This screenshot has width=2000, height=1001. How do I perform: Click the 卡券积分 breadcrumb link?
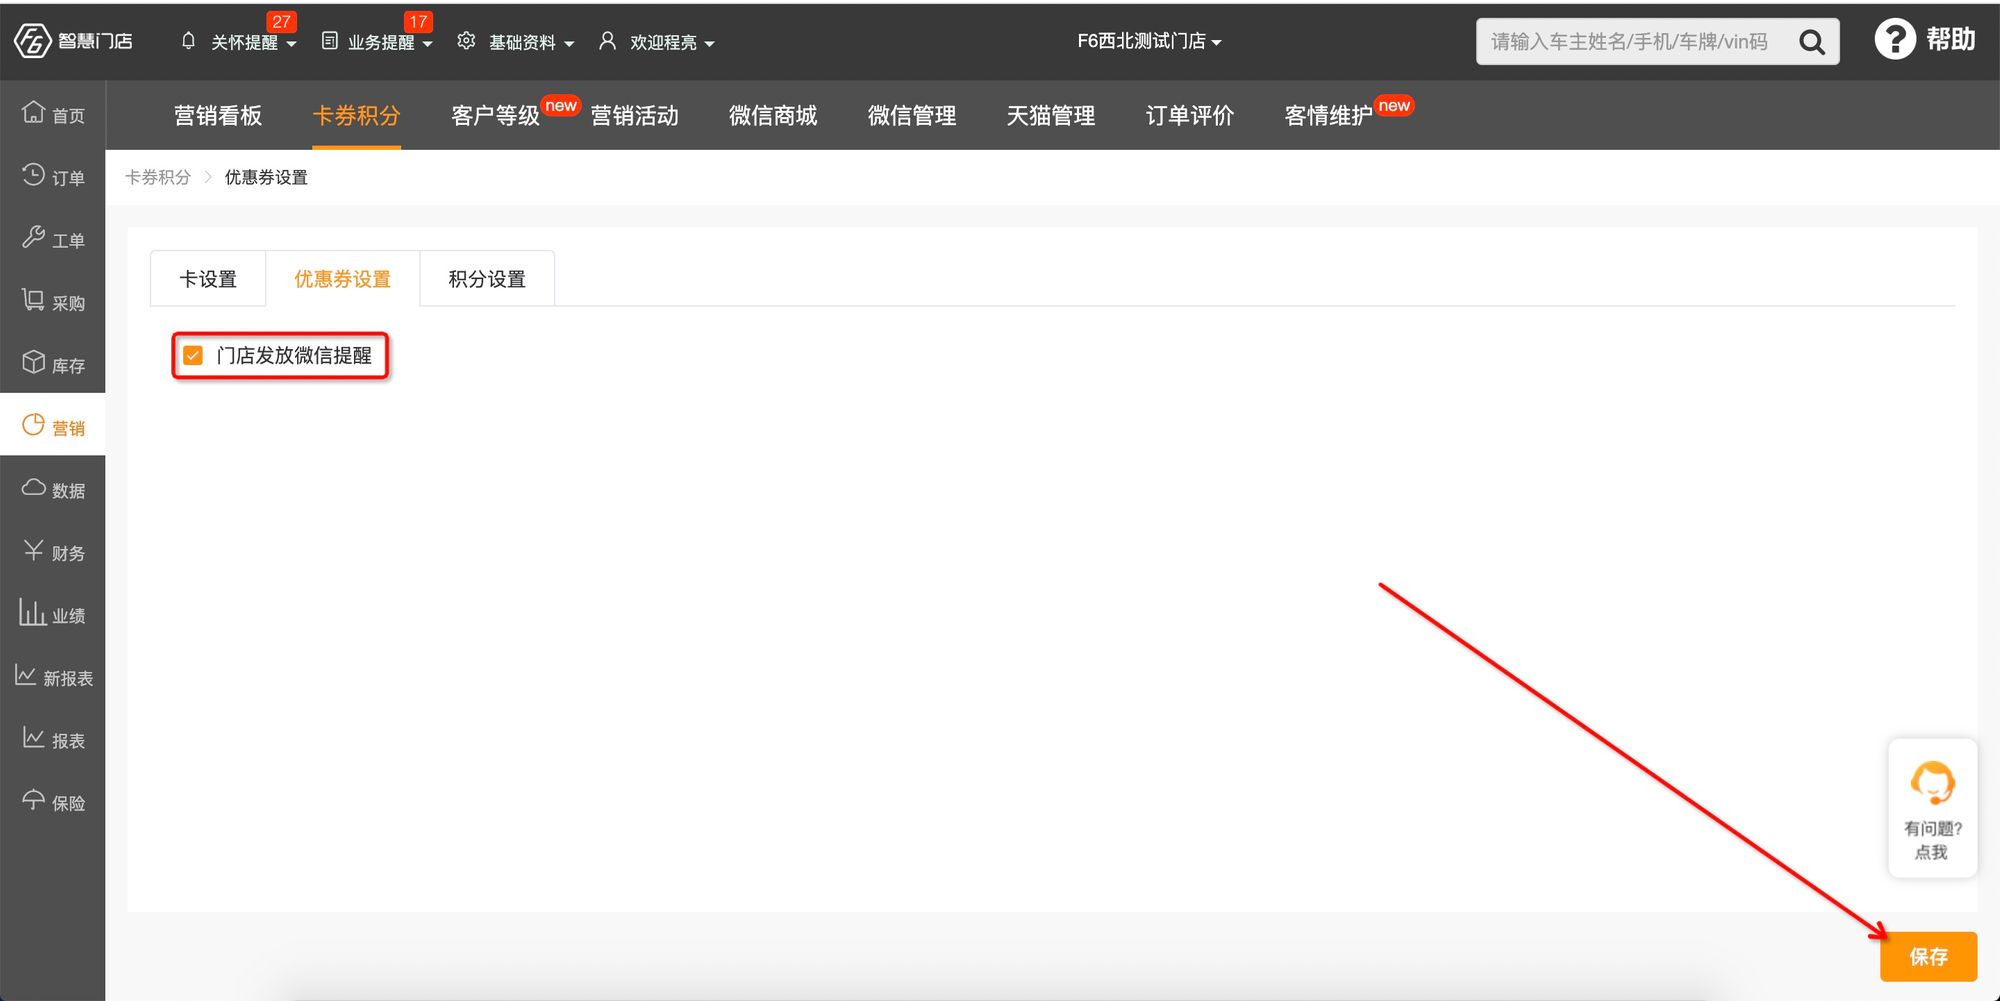(x=158, y=177)
